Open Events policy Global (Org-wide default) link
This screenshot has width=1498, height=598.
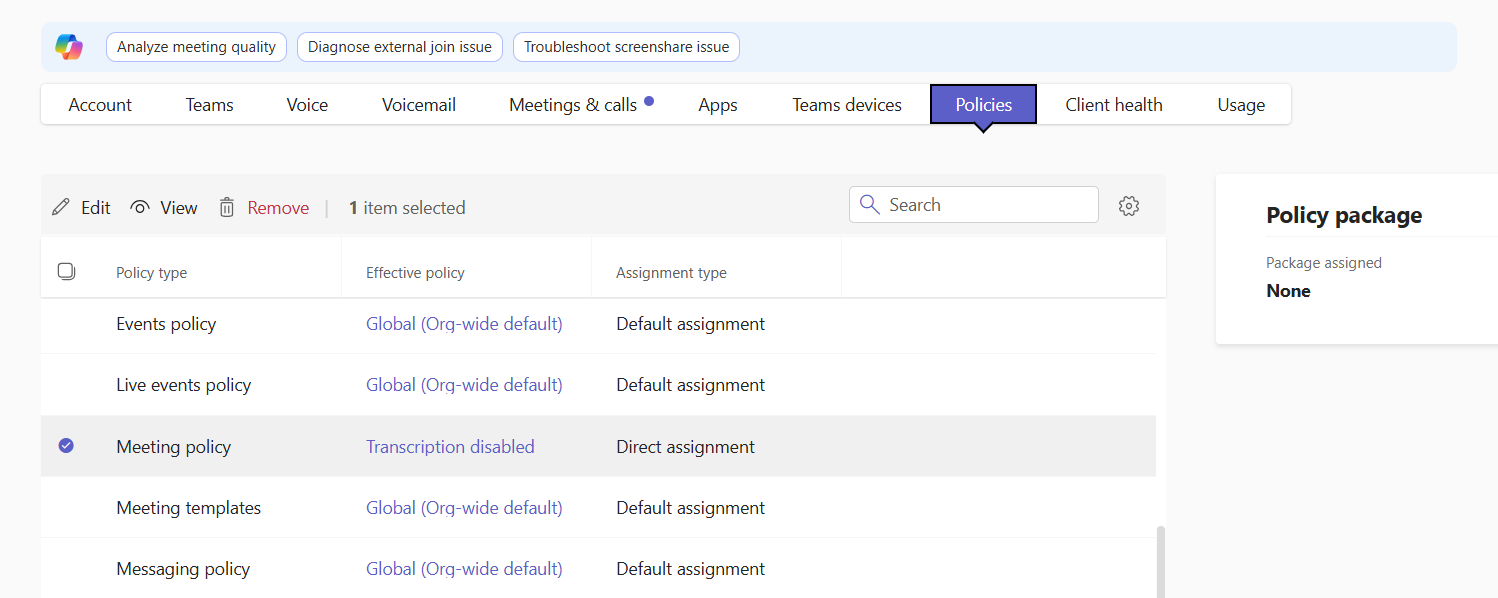coord(464,324)
